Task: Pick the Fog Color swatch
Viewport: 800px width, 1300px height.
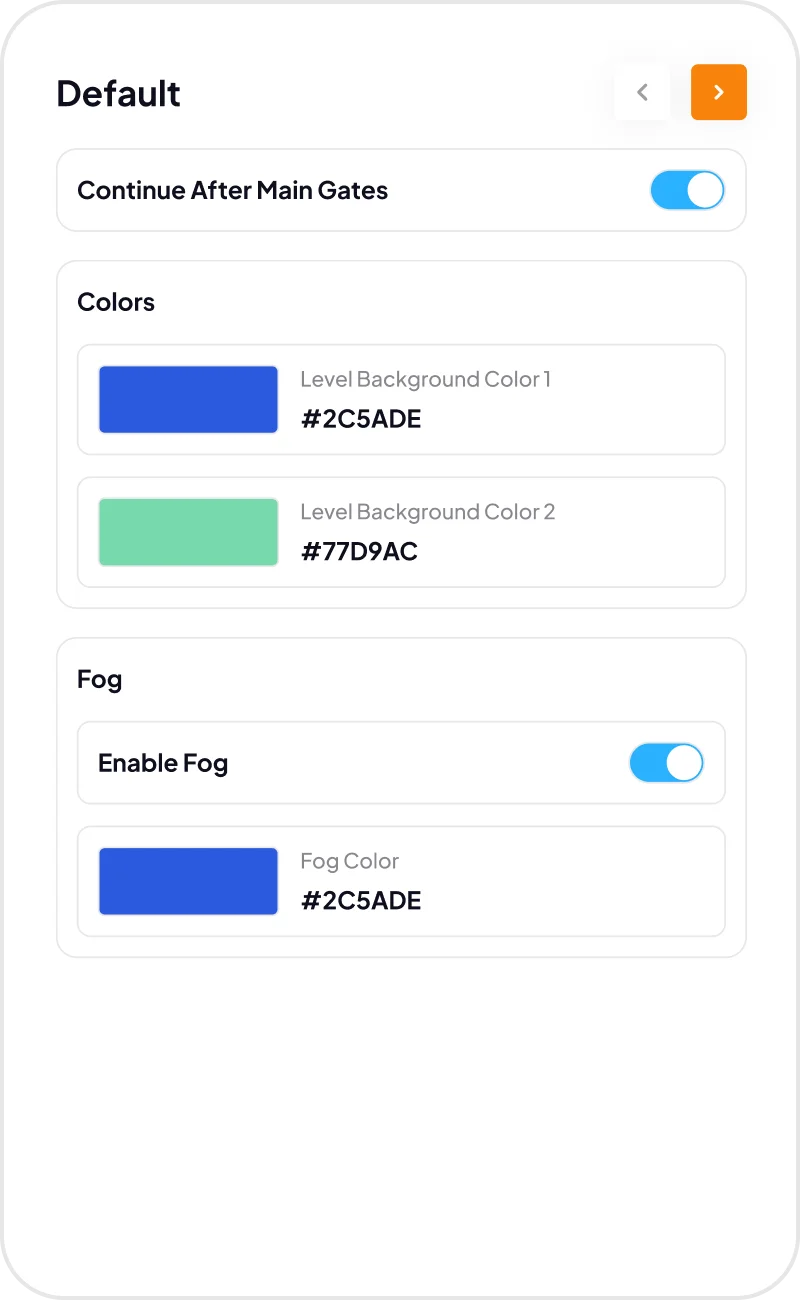Action: tap(188, 881)
